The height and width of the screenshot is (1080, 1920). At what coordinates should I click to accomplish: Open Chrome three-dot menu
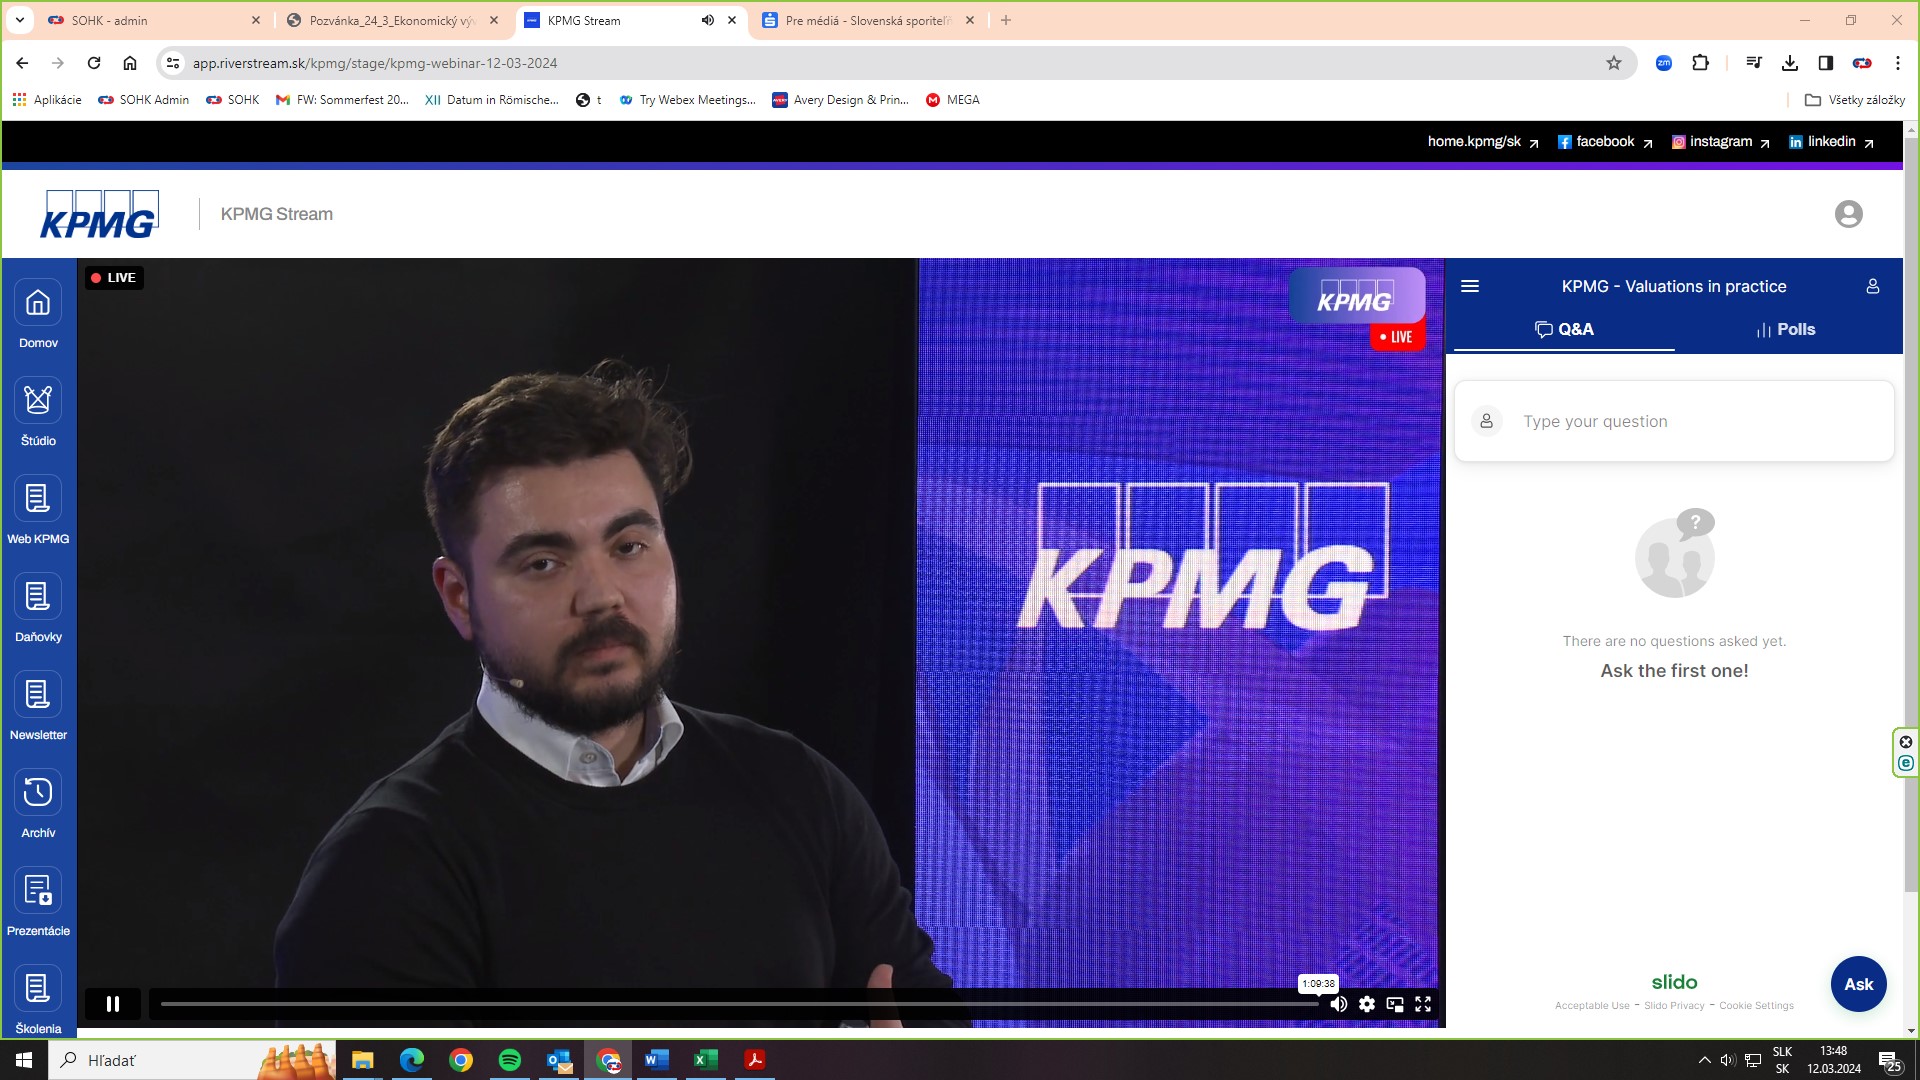1898,63
